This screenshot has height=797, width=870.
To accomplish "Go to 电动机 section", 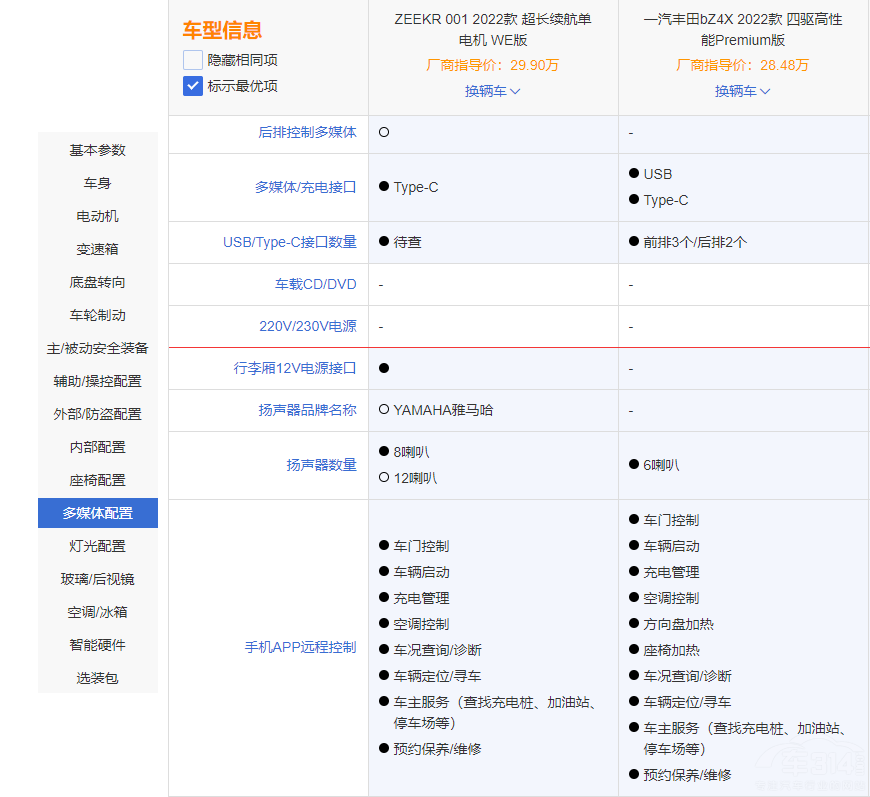I will (x=98, y=216).
